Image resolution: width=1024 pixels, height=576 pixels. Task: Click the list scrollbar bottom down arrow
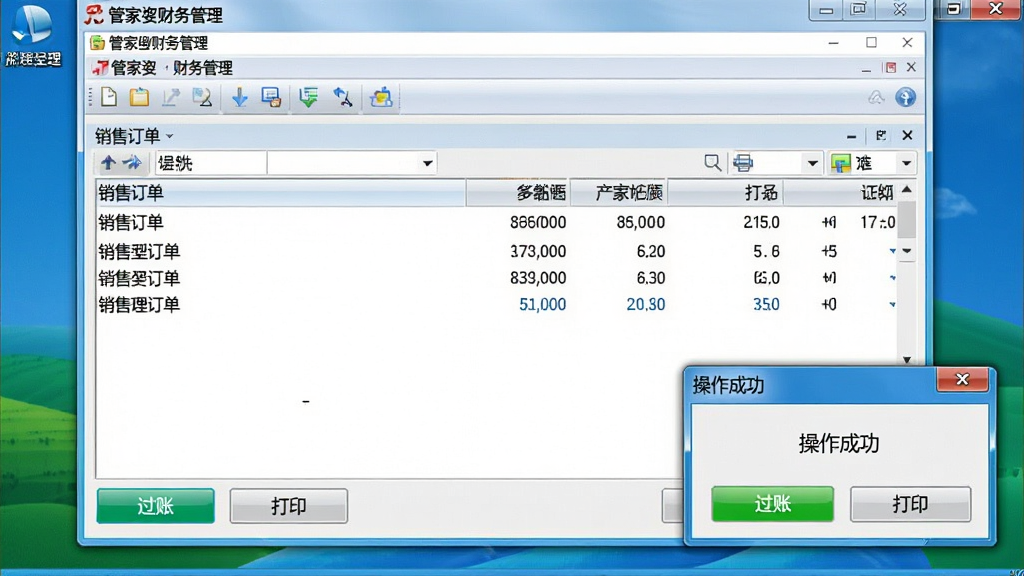[906, 360]
